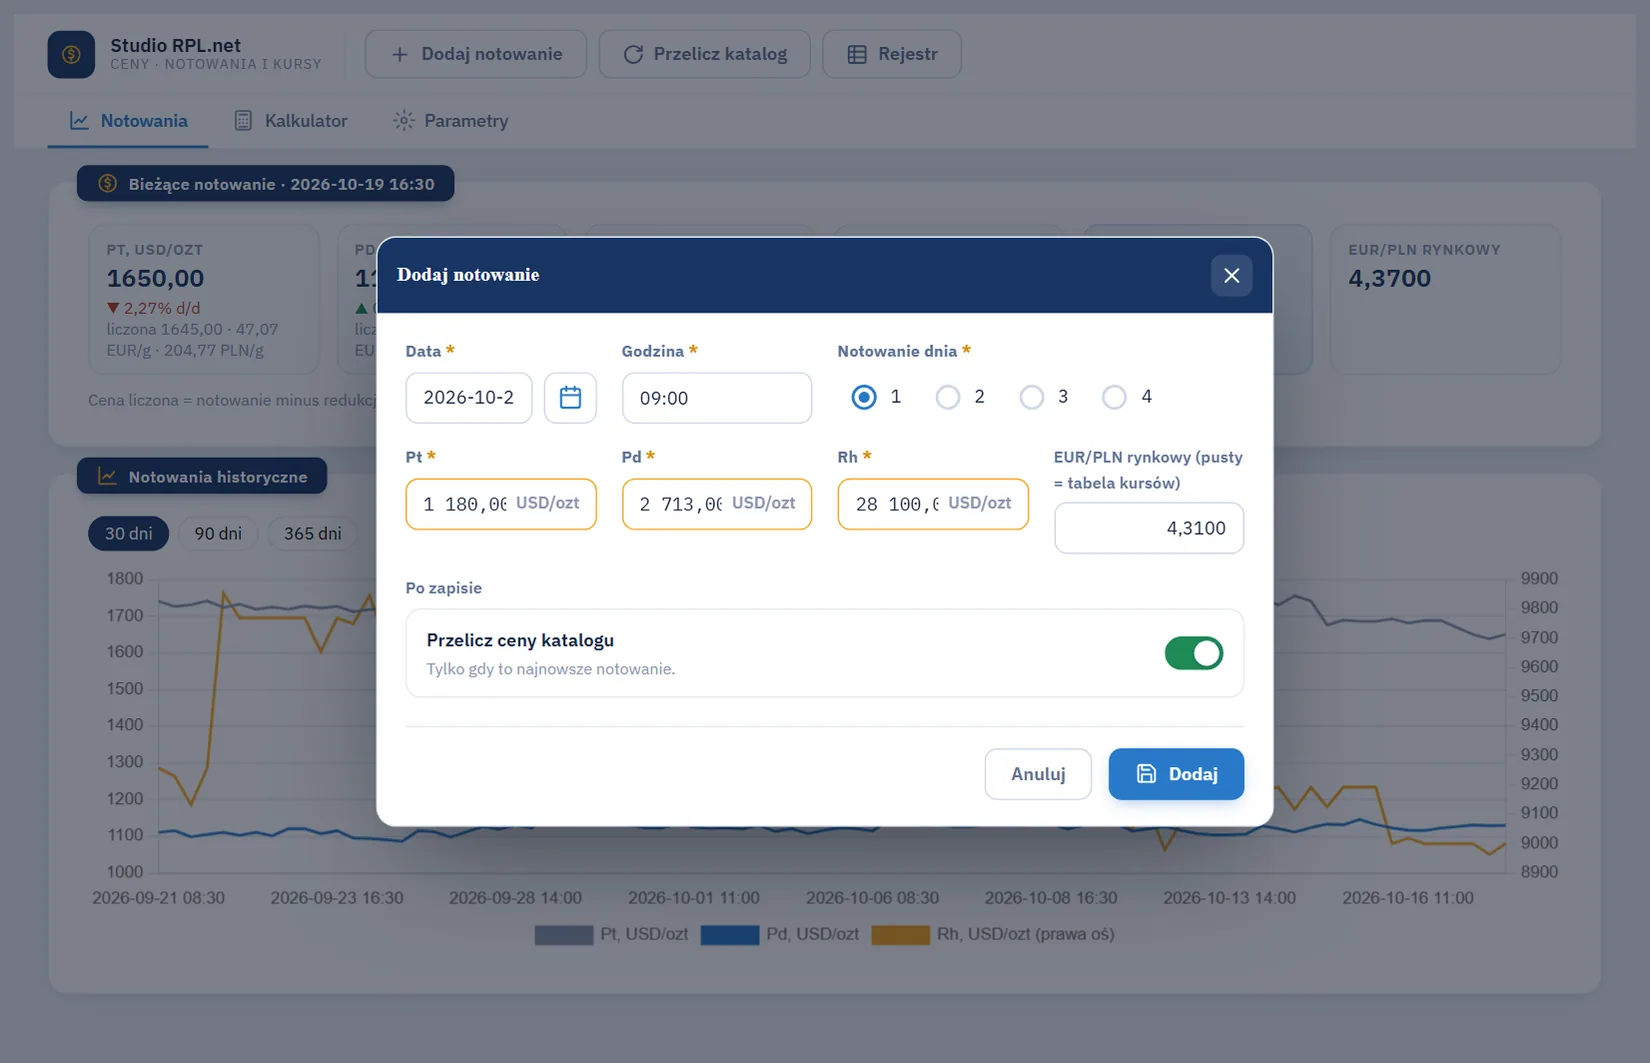Choose Notowanie dnia option 4
The height and width of the screenshot is (1063, 1650).
pos(1114,397)
